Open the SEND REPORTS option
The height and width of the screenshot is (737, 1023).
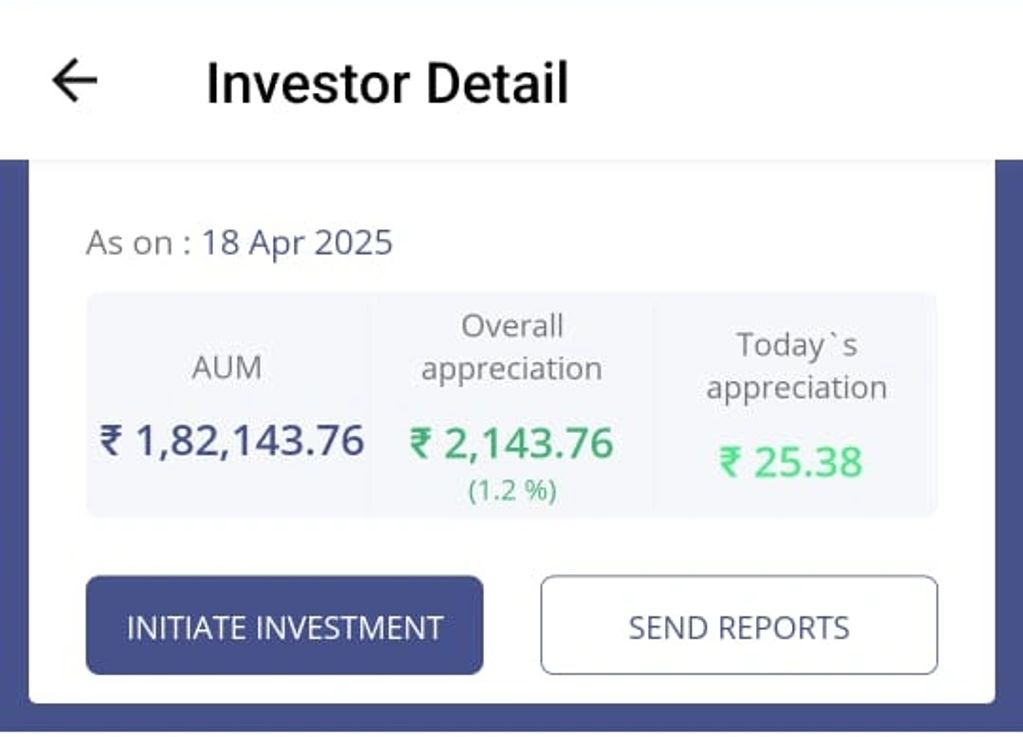click(739, 625)
